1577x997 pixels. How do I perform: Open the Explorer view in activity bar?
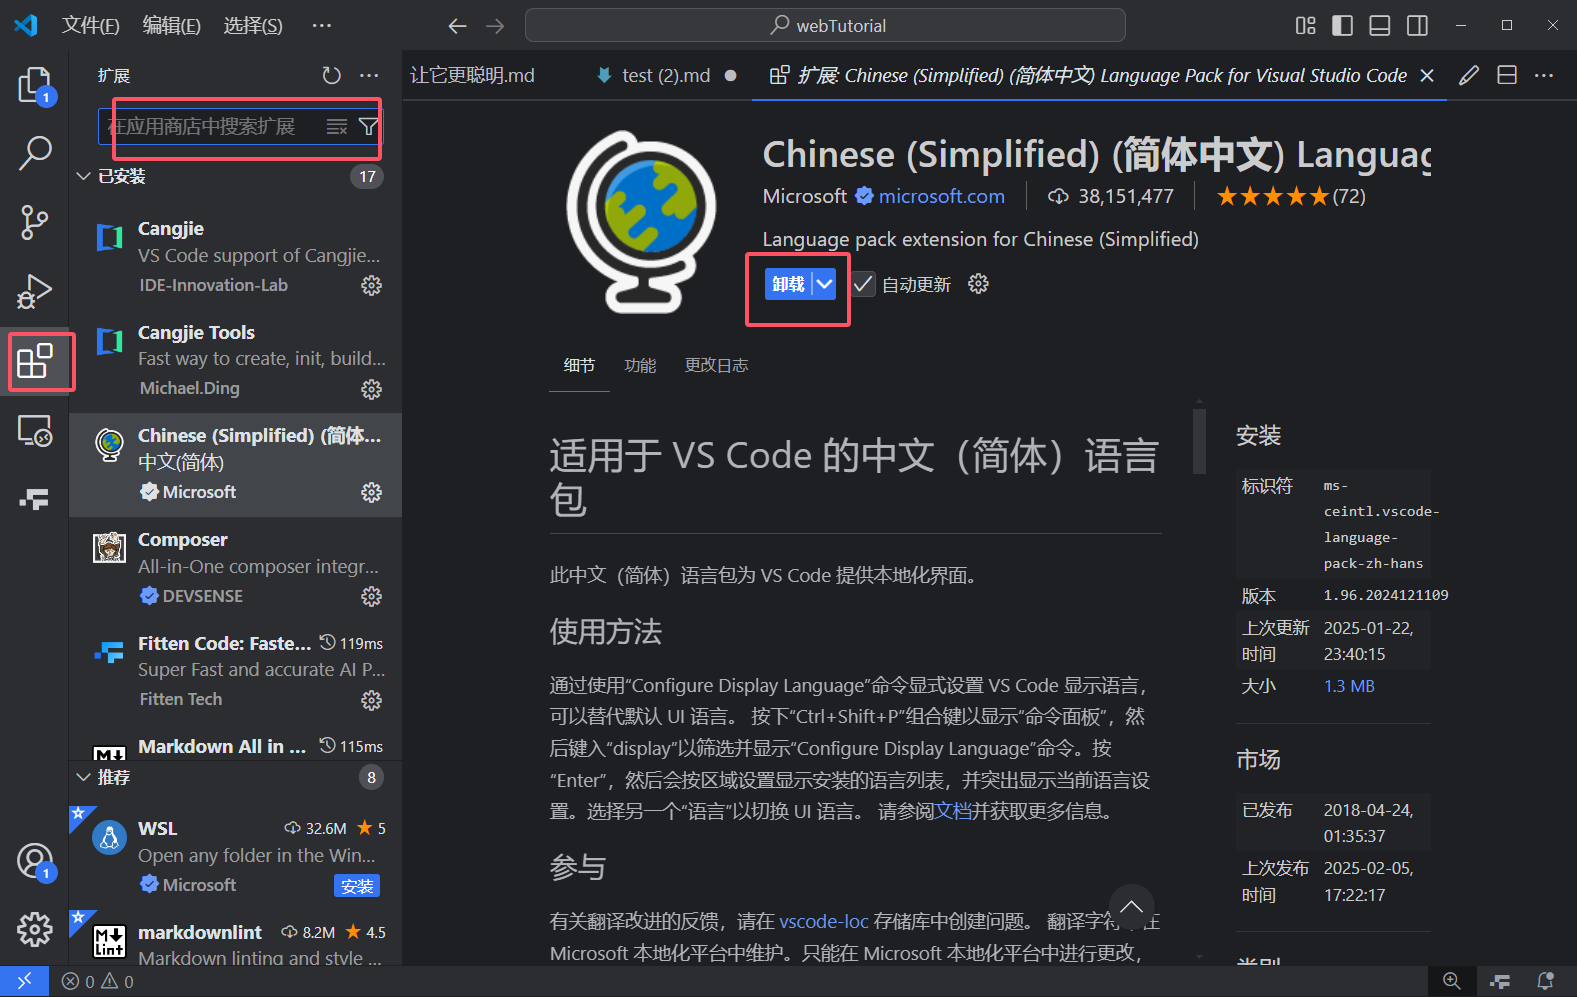coord(35,85)
